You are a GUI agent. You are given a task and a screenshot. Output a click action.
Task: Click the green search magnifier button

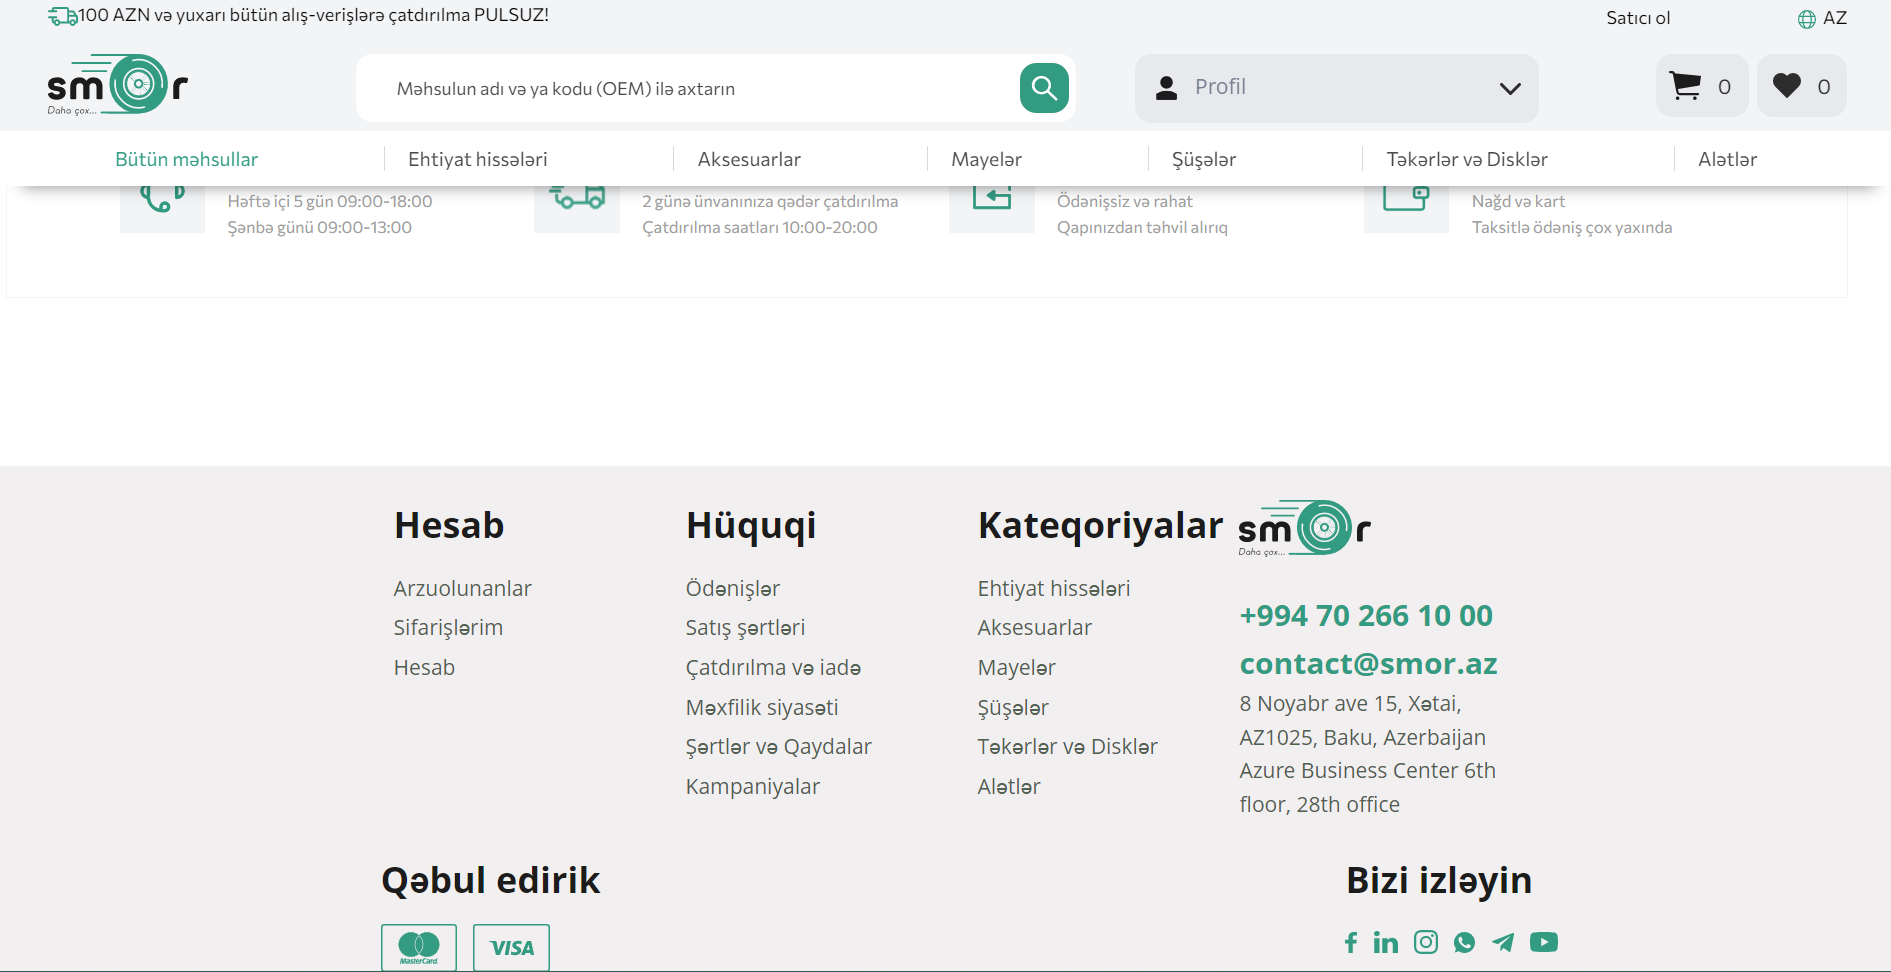coord(1043,88)
